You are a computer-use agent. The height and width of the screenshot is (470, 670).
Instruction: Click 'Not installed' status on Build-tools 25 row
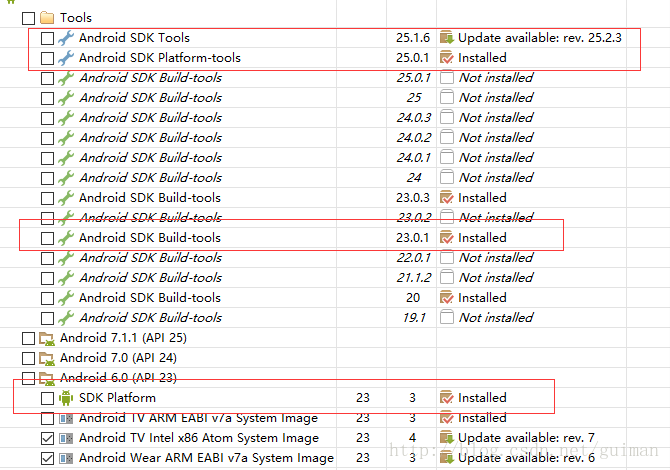coord(496,97)
